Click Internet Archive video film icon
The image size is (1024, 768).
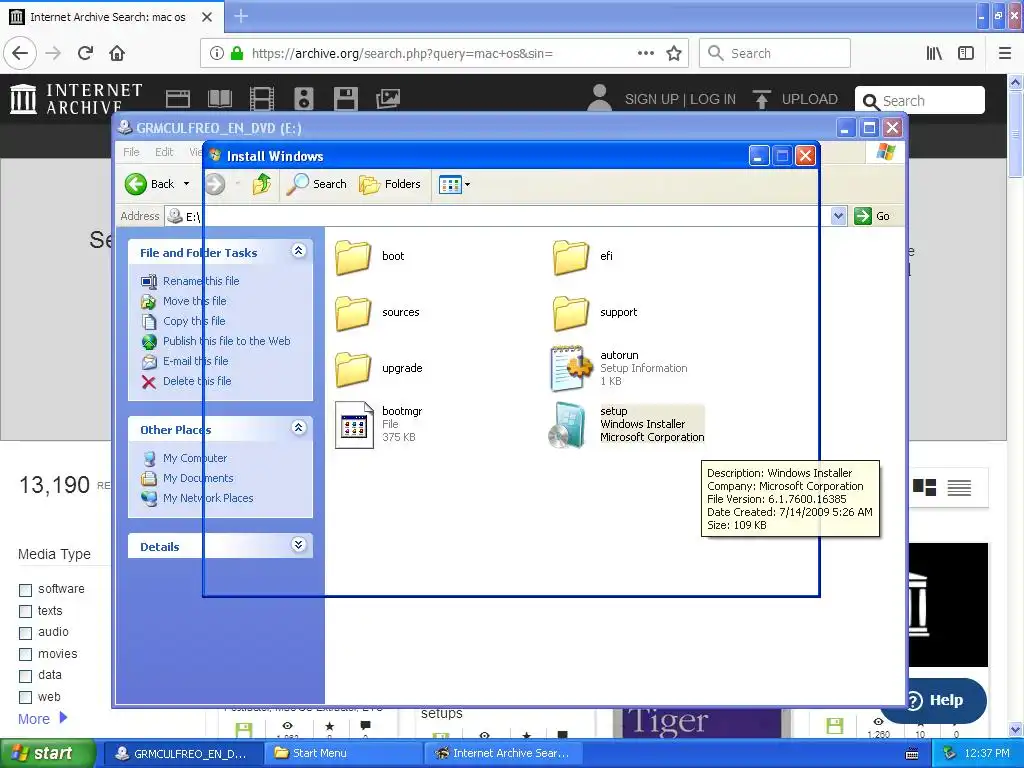pyautogui.click(x=262, y=99)
